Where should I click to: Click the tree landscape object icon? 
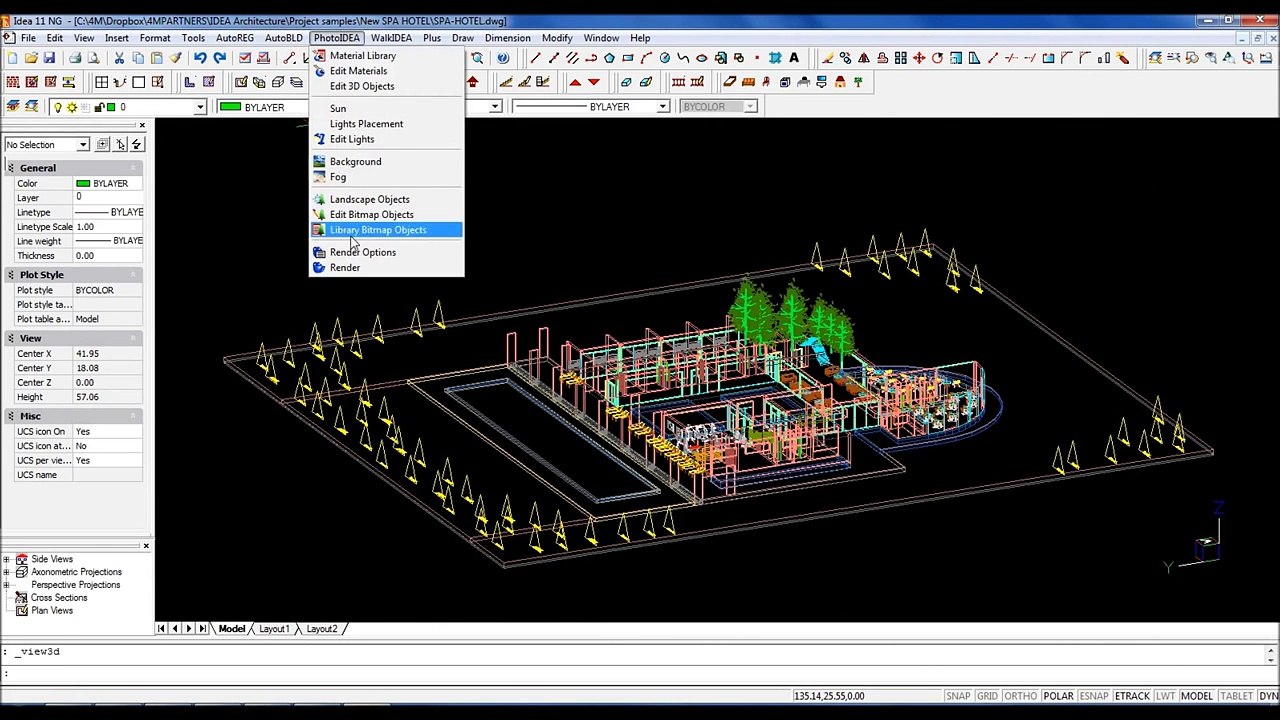(x=858, y=82)
